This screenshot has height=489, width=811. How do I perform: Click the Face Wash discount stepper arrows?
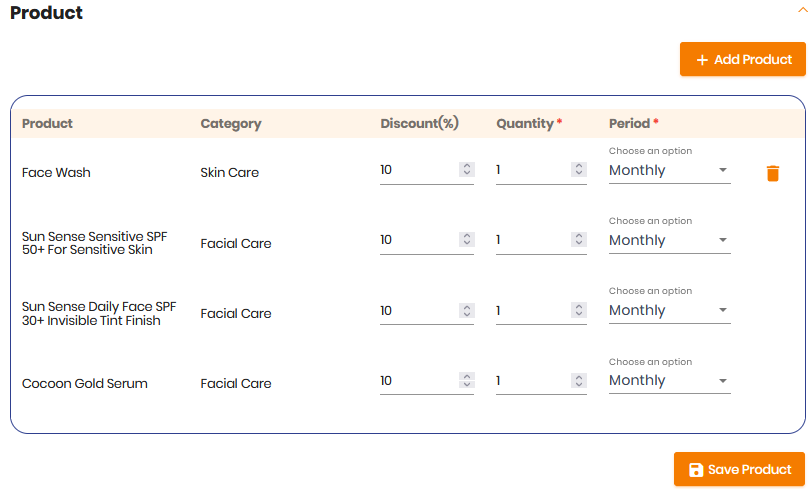click(467, 169)
